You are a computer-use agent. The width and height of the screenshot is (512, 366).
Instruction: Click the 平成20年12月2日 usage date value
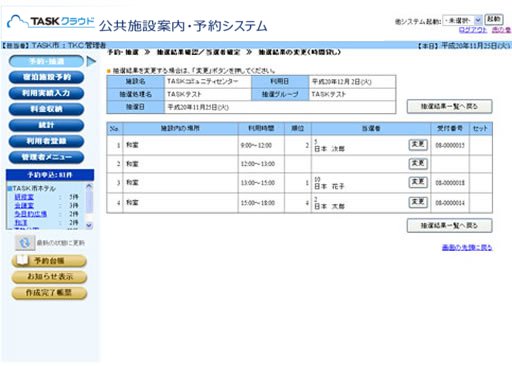tap(341, 82)
